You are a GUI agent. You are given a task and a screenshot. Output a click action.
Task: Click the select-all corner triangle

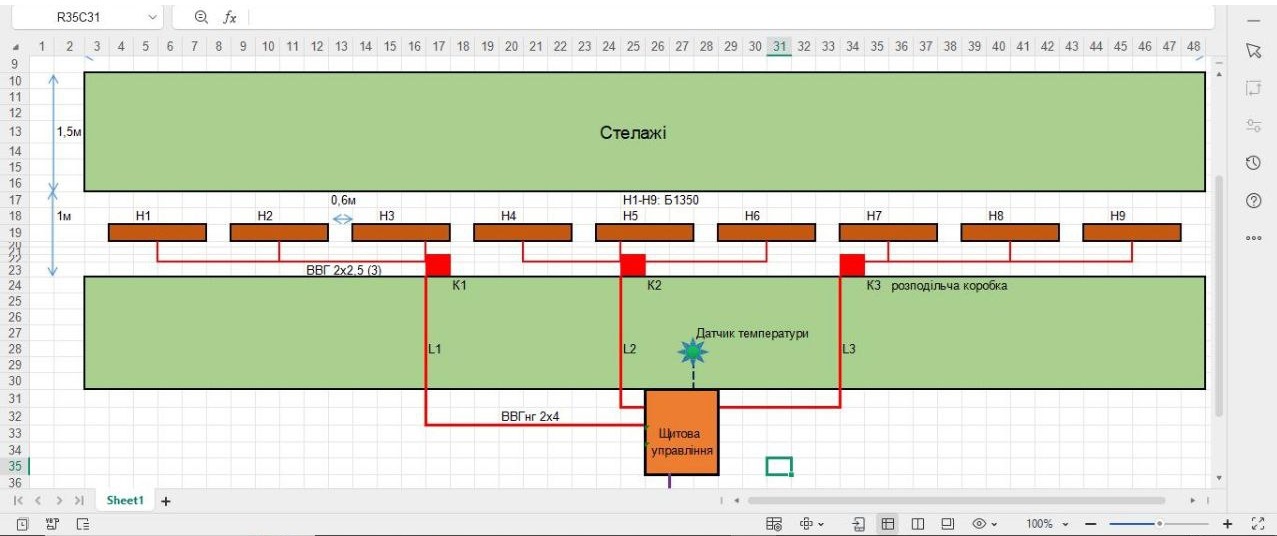(16, 47)
